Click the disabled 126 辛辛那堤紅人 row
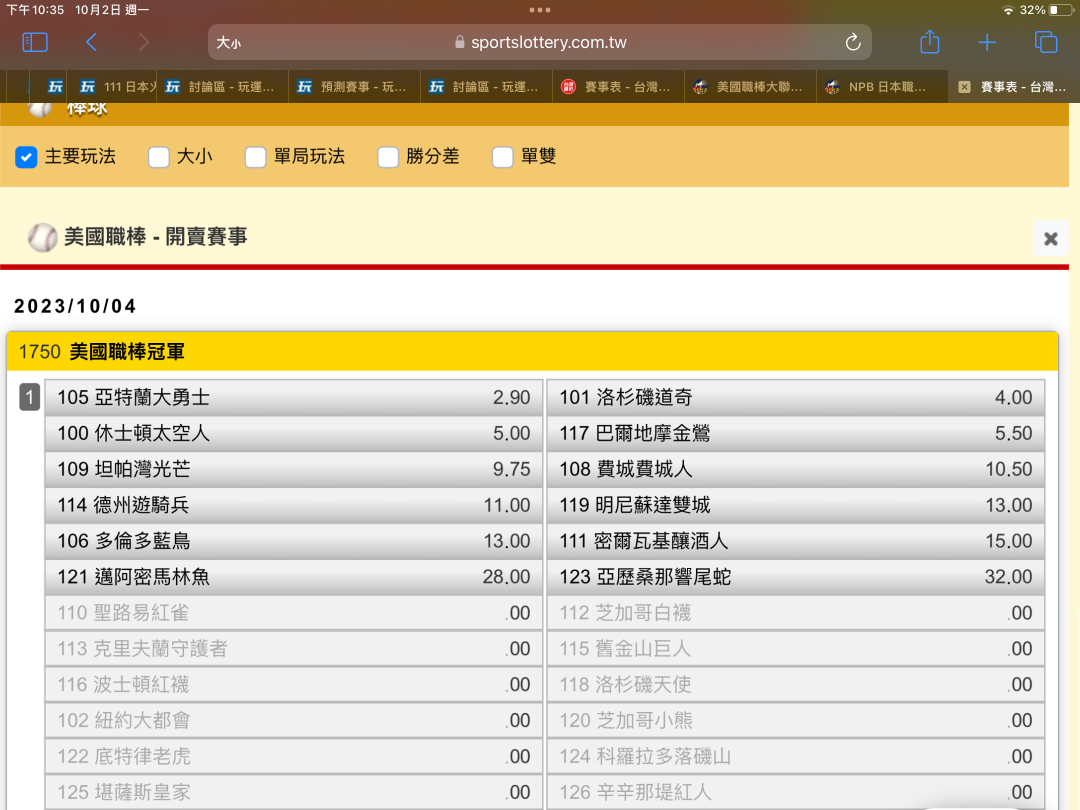 coord(796,791)
